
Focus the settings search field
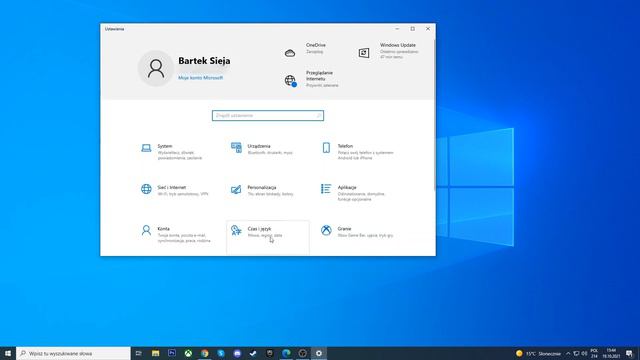point(268,116)
